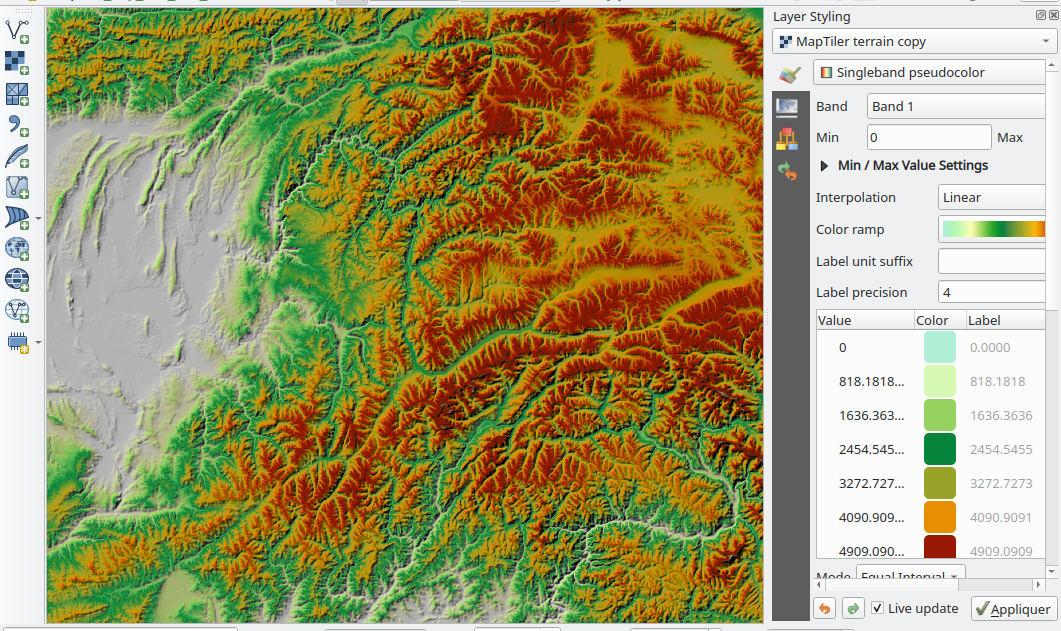The height and width of the screenshot is (631, 1061).
Task: Add a SpatiaLite layer
Action: pos(16,156)
